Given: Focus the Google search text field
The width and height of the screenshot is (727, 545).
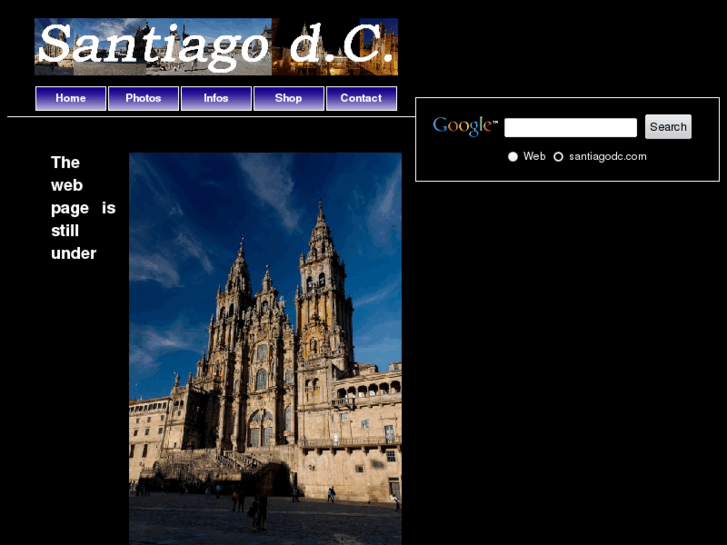Looking at the screenshot, I should pos(570,128).
